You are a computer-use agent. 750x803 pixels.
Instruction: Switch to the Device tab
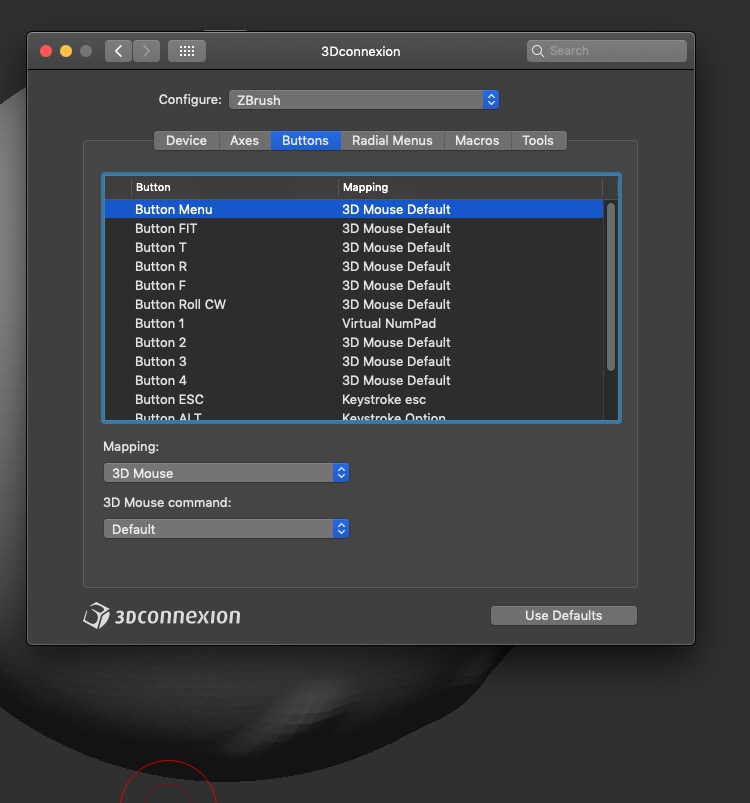(x=186, y=140)
